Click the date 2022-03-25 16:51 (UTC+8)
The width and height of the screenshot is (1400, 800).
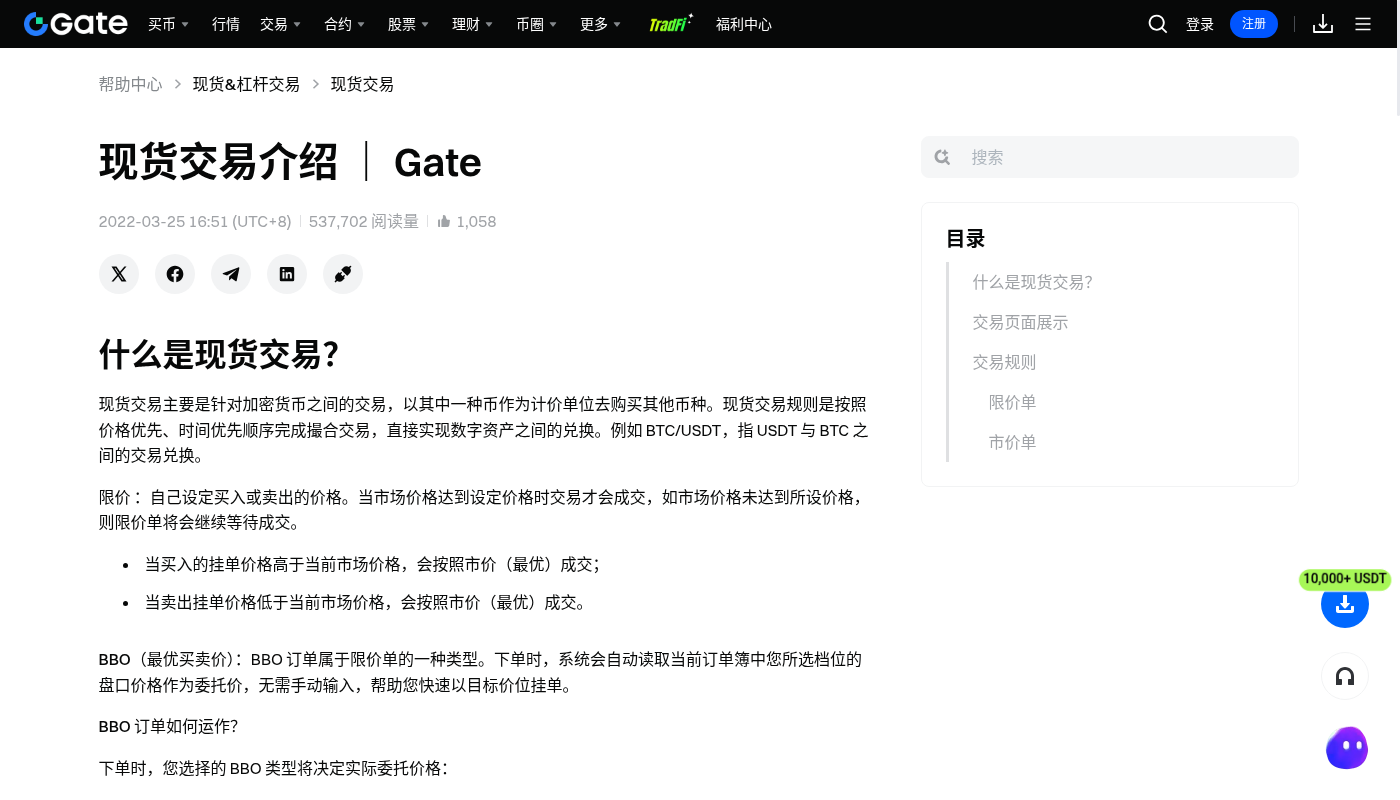(x=195, y=221)
